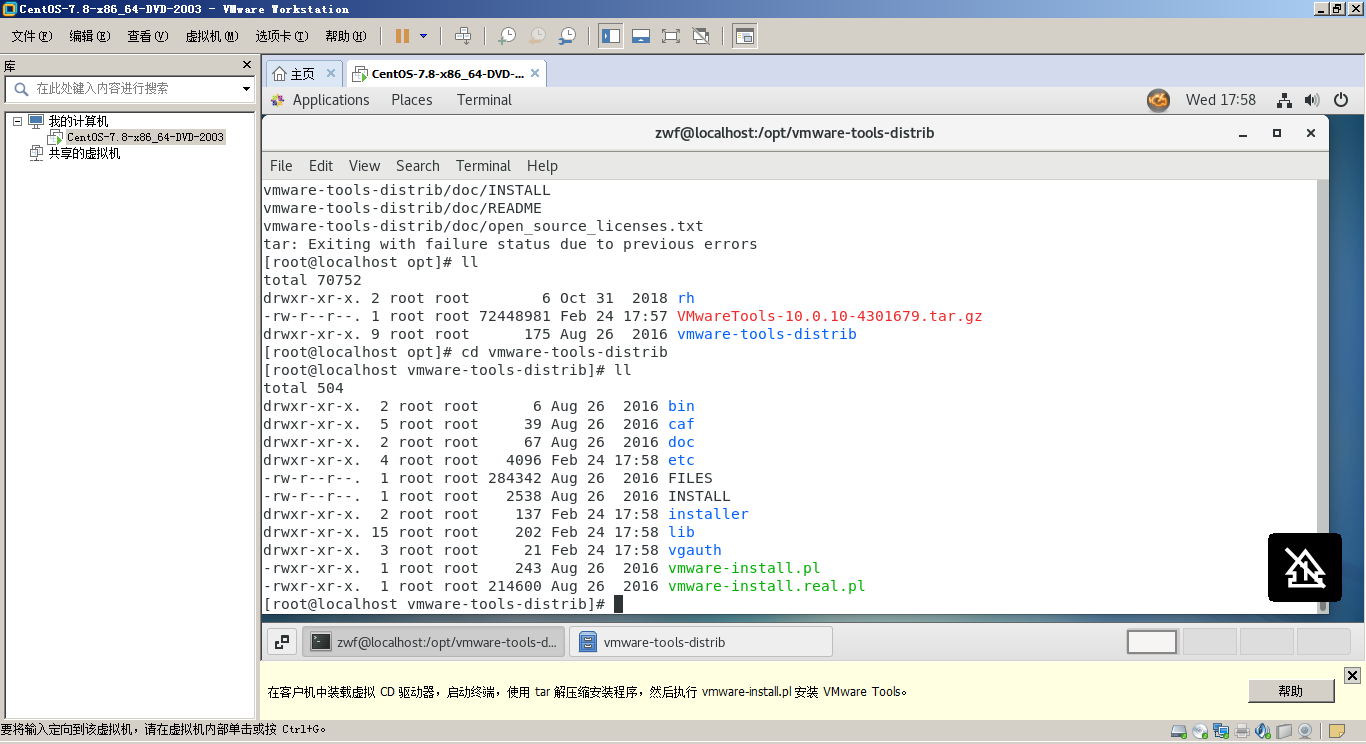The height and width of the screenshot is (744, 1366).
Task: Select CentOS-7.8-x86_64-DVD-2003 in the library
Action: (145, 137)
